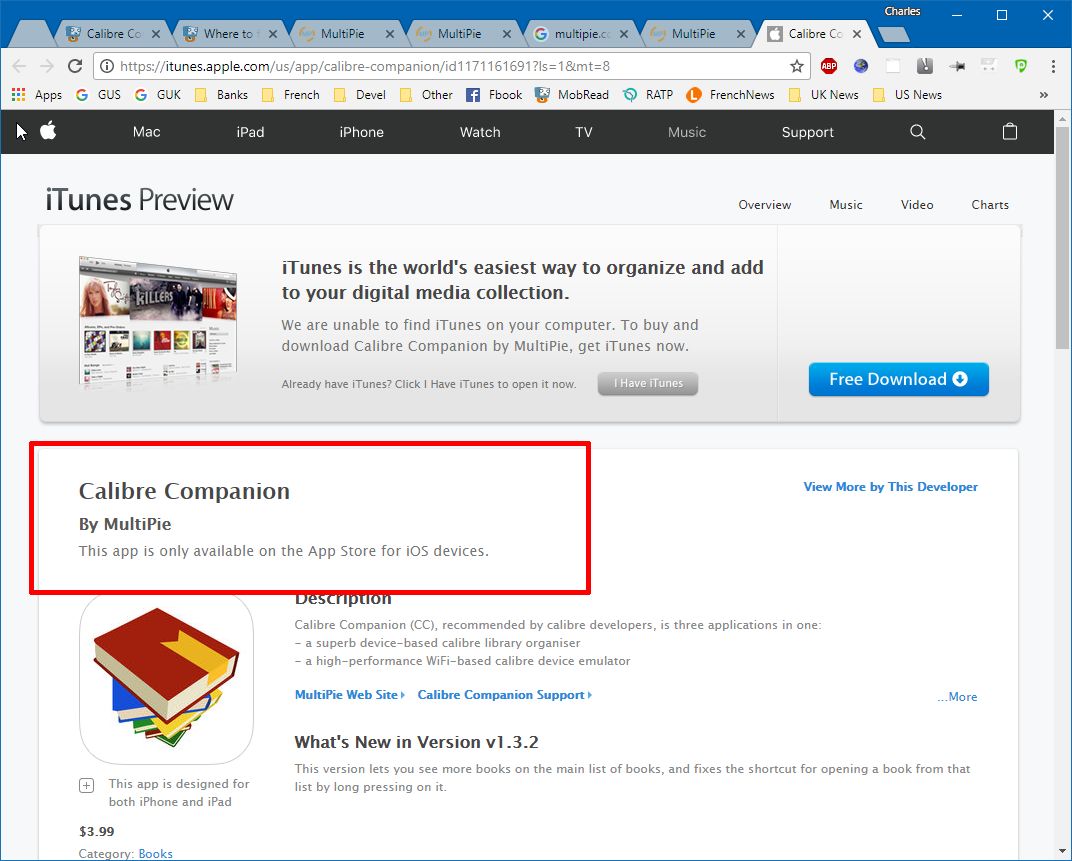1072x861 pixels.
Task: Open the Support section
Action: point(807,132)
